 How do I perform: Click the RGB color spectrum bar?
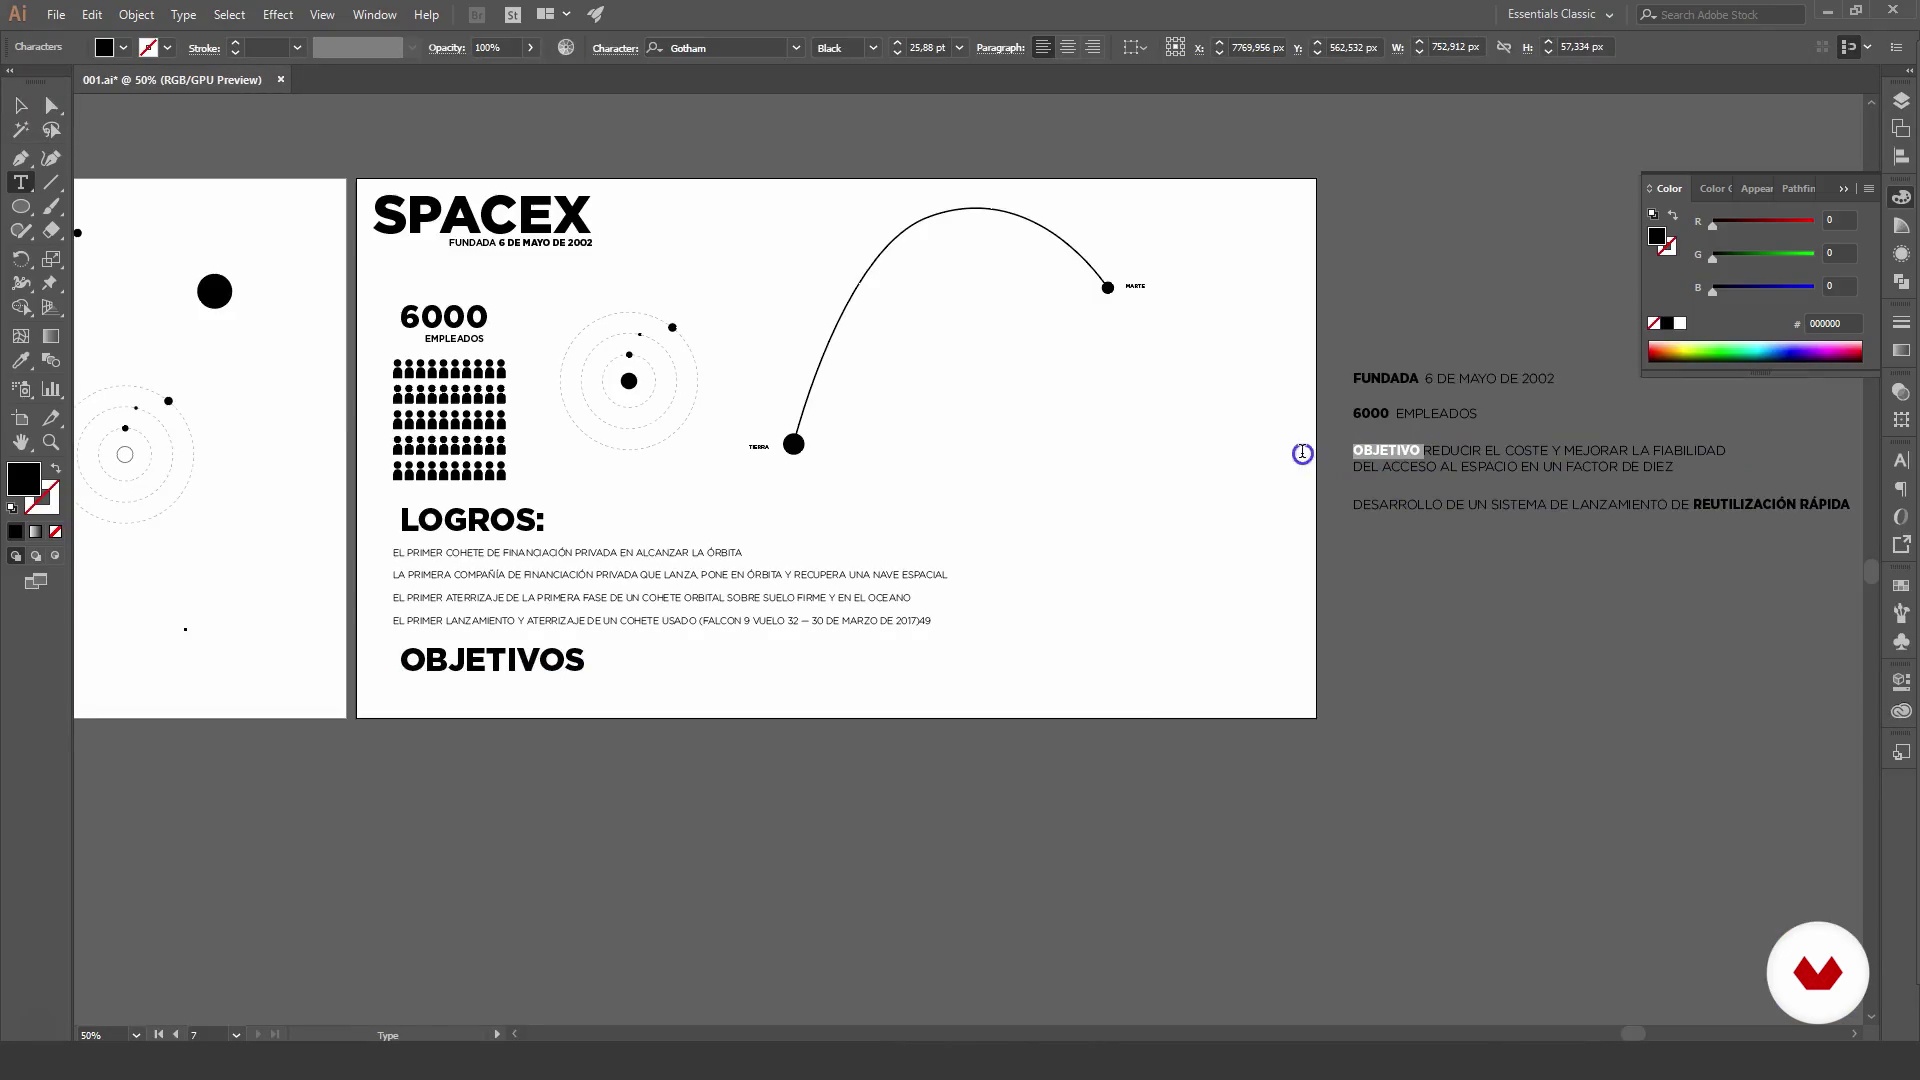[x=1755, y=351]
